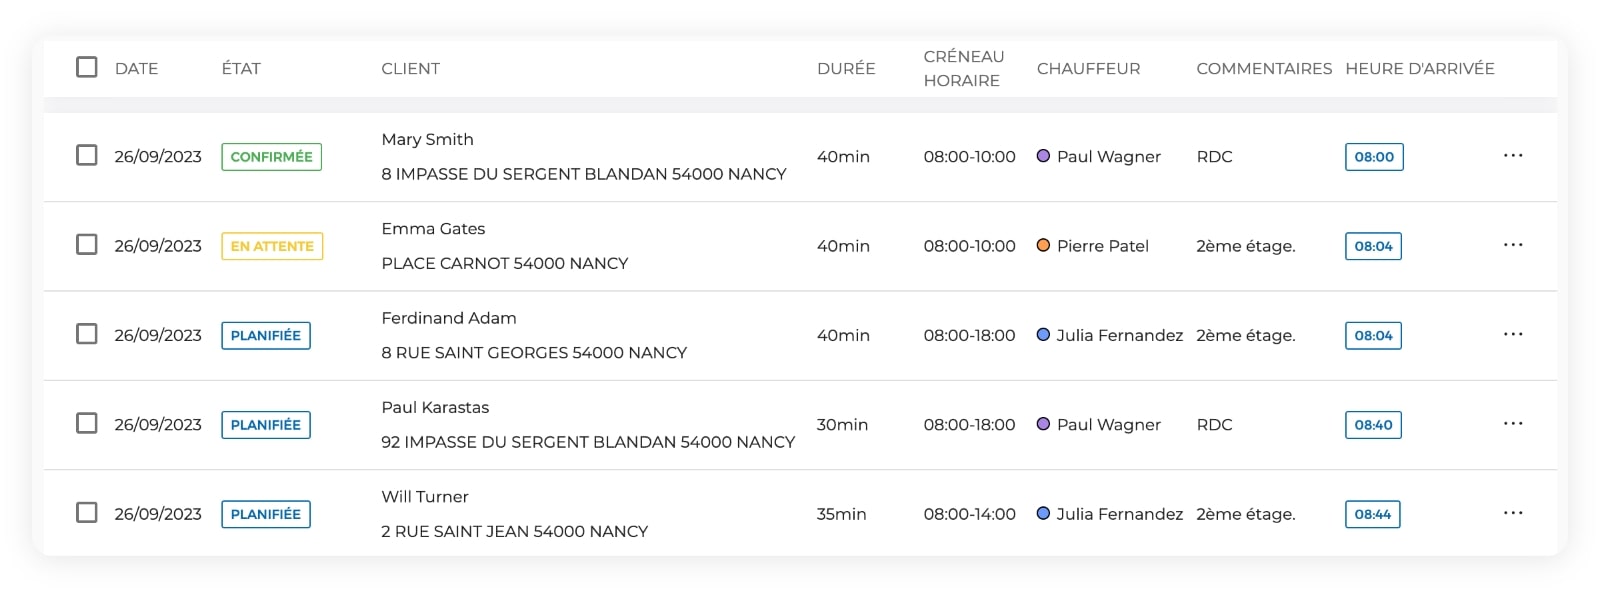Click the blue status dot next to Julia Fernandez
Viewport: 1600px width, 592px height.
pos(1043,334)
